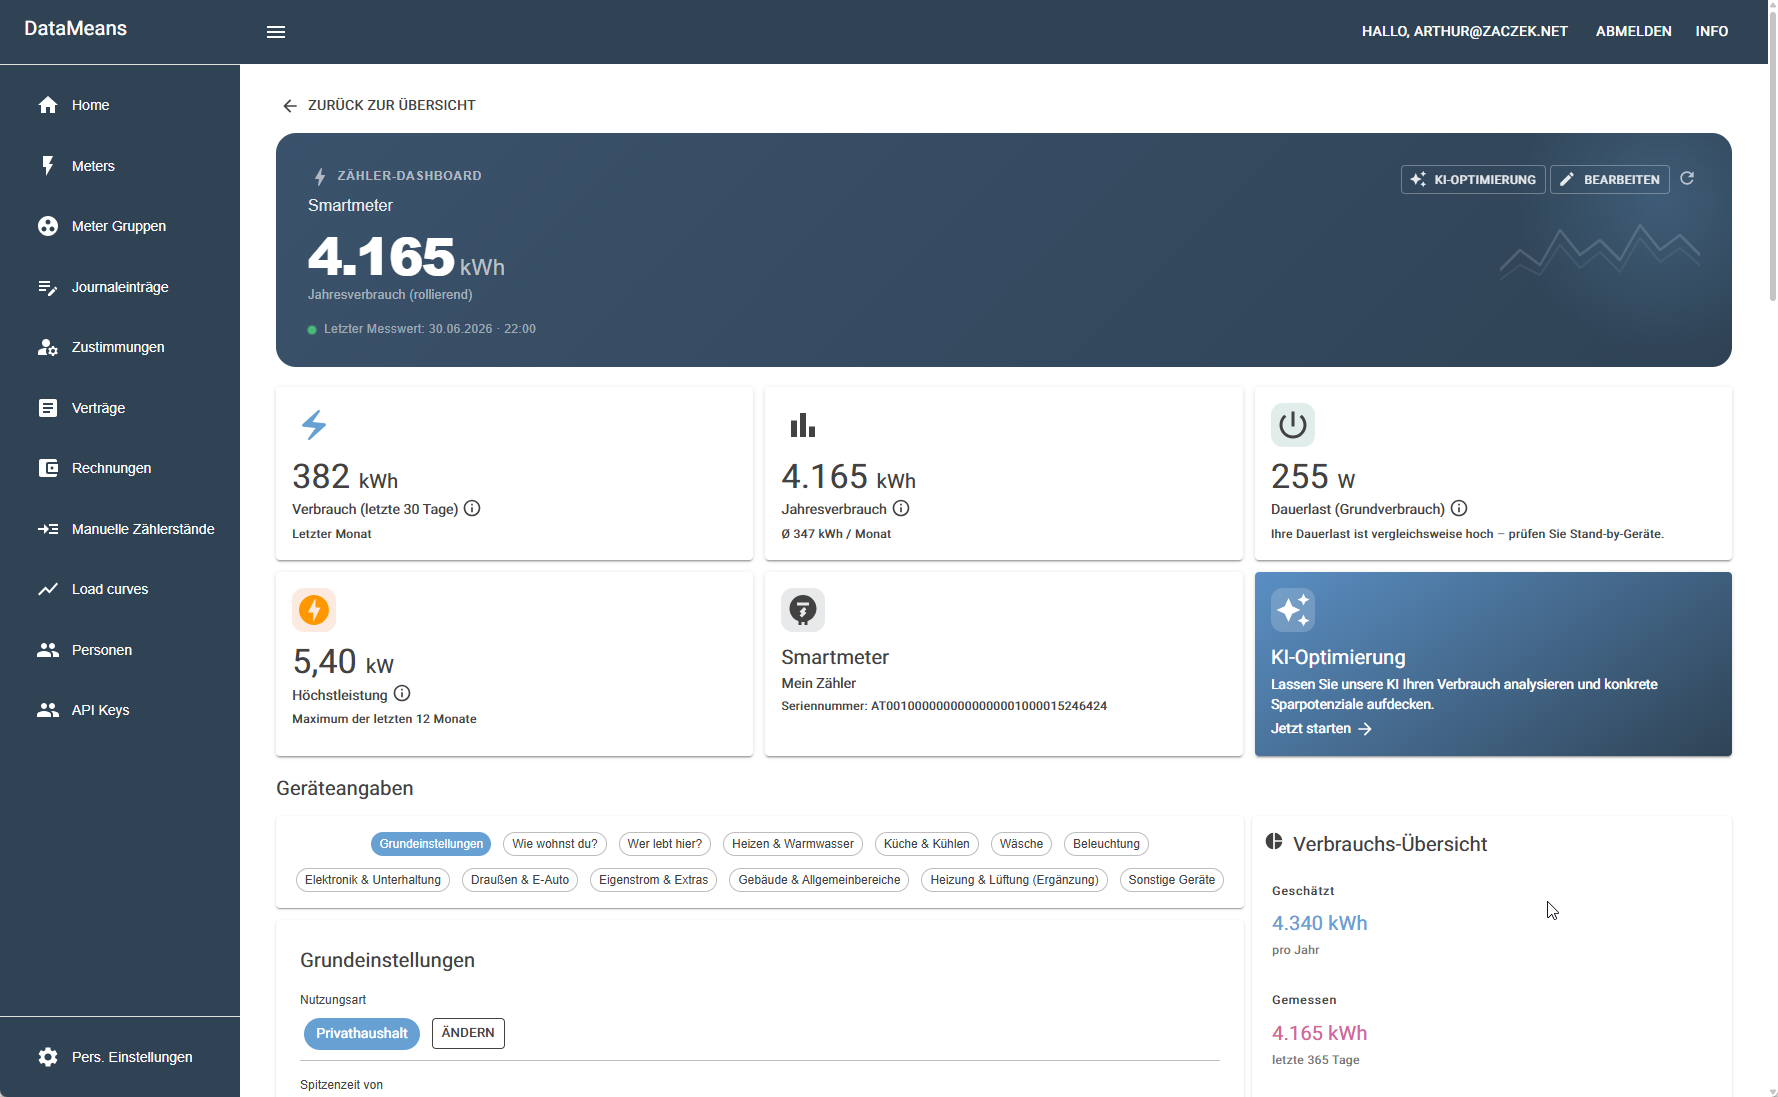Screen dimensions: 1778x1097
Task: Open Journaleinträge in the sidebar
Action: pos(120,287)
